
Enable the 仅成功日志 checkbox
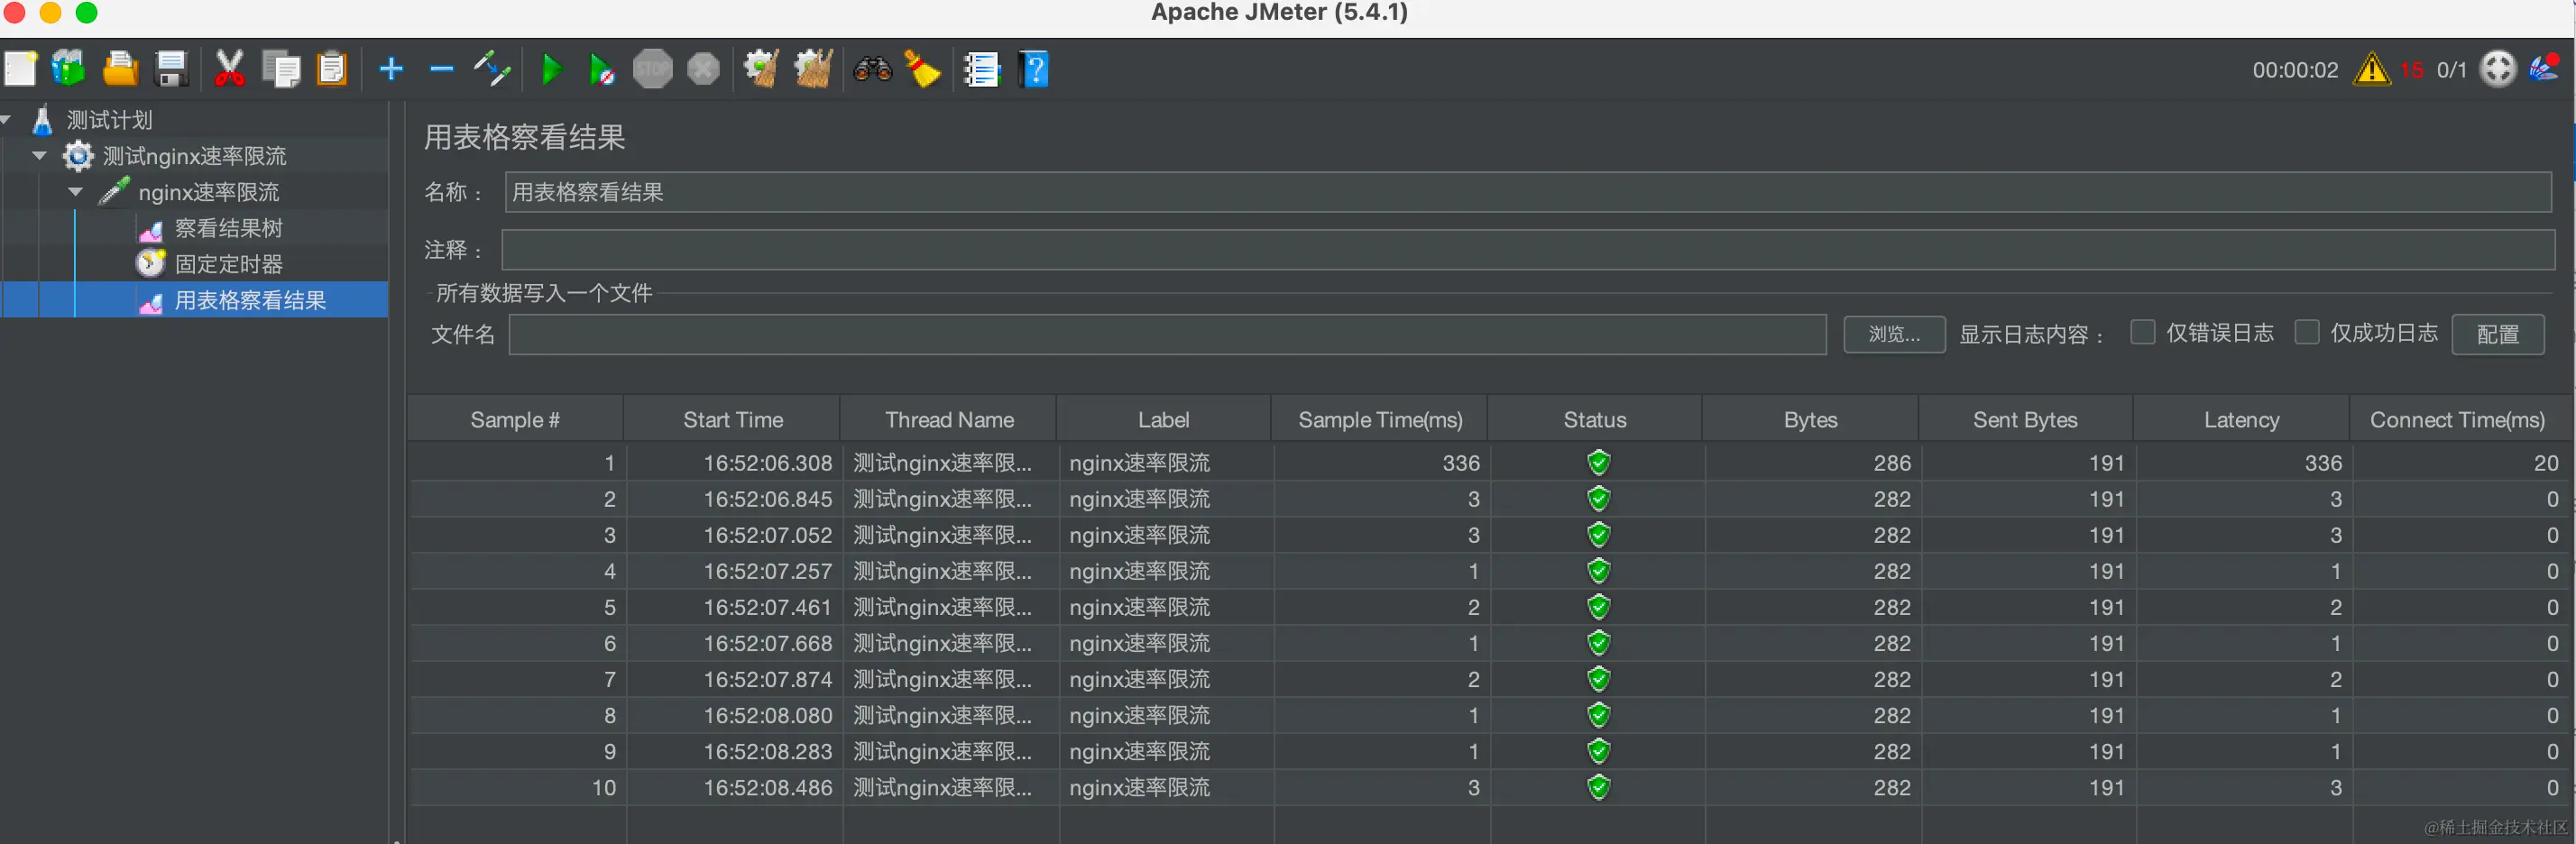click(x=2306, y=332)
